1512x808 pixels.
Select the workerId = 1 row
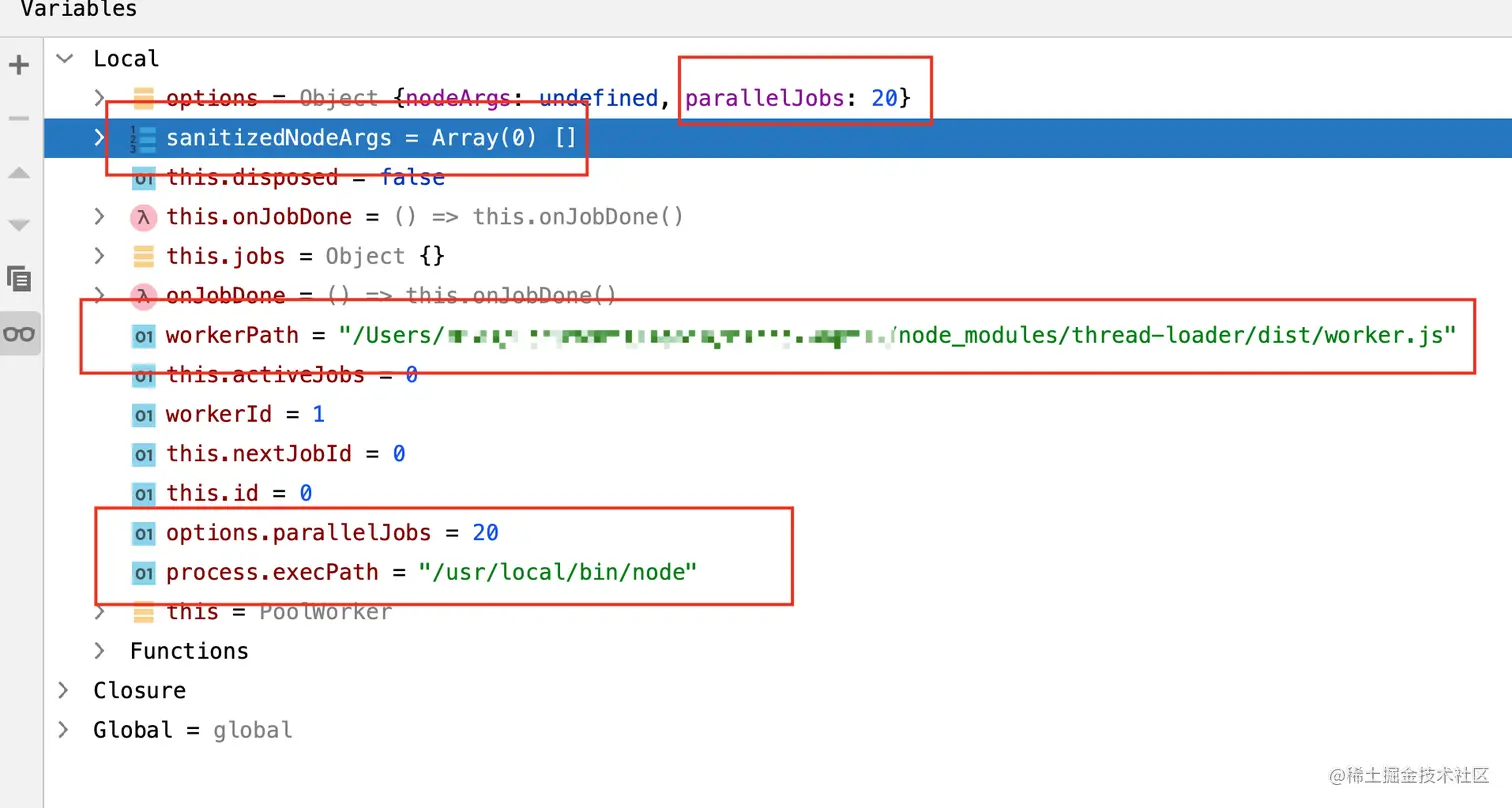(x=777, y=414)
